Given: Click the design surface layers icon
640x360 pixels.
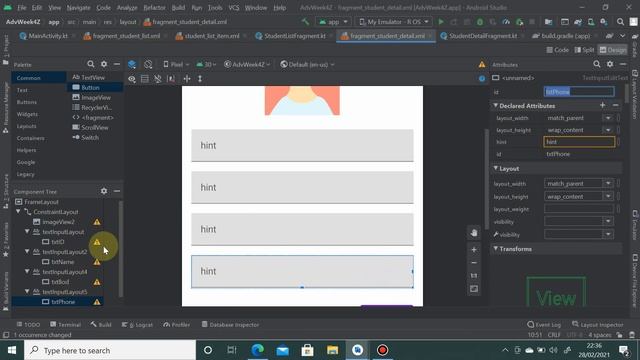Looking at the screenshot, I should click(132, 64).
